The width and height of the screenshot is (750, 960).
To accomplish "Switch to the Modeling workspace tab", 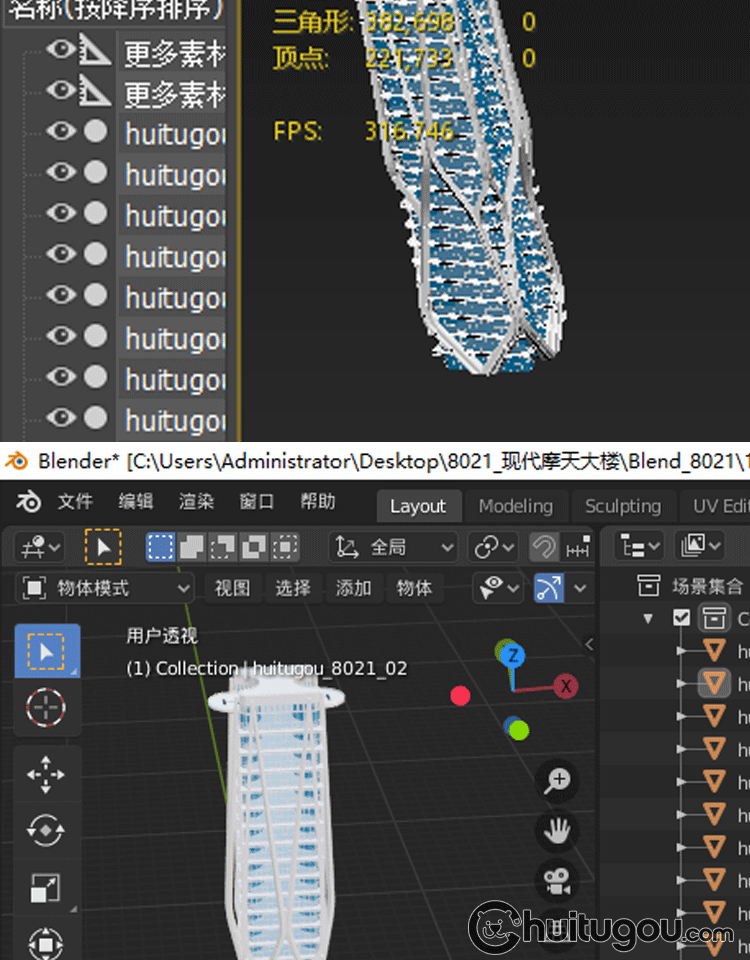I will point(515,506).
